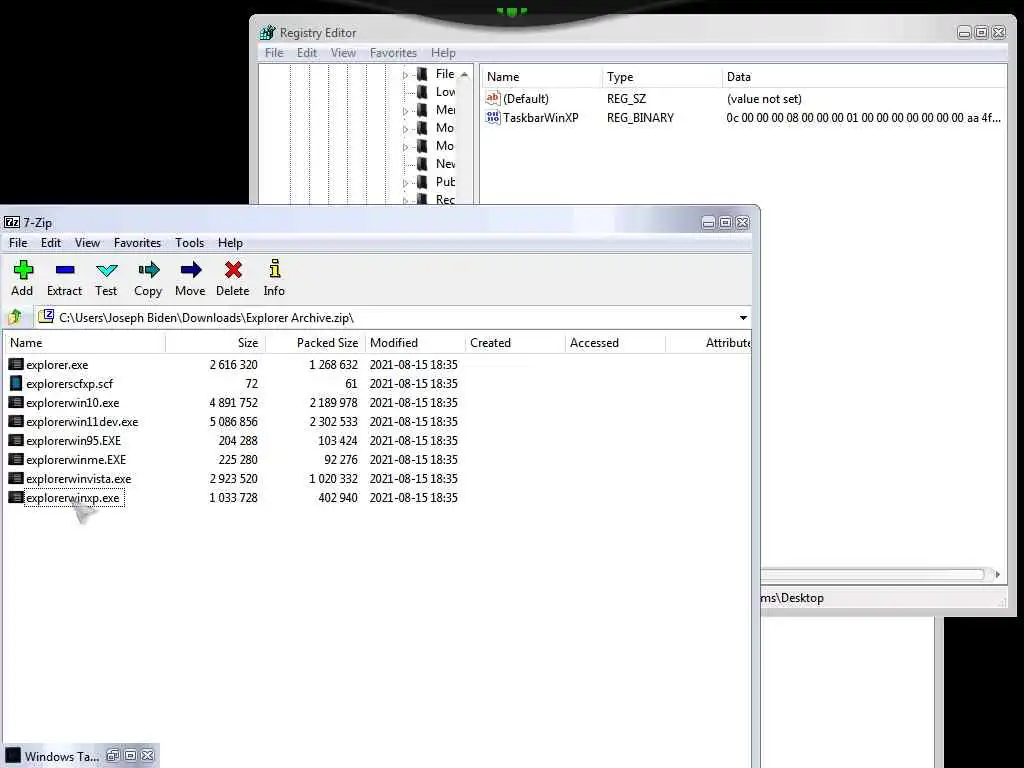This screenshot has width=1024, height=768.
Task: Click packed size 402 940 of explorerwinxp.exe
Action: [x=338, y=497]
